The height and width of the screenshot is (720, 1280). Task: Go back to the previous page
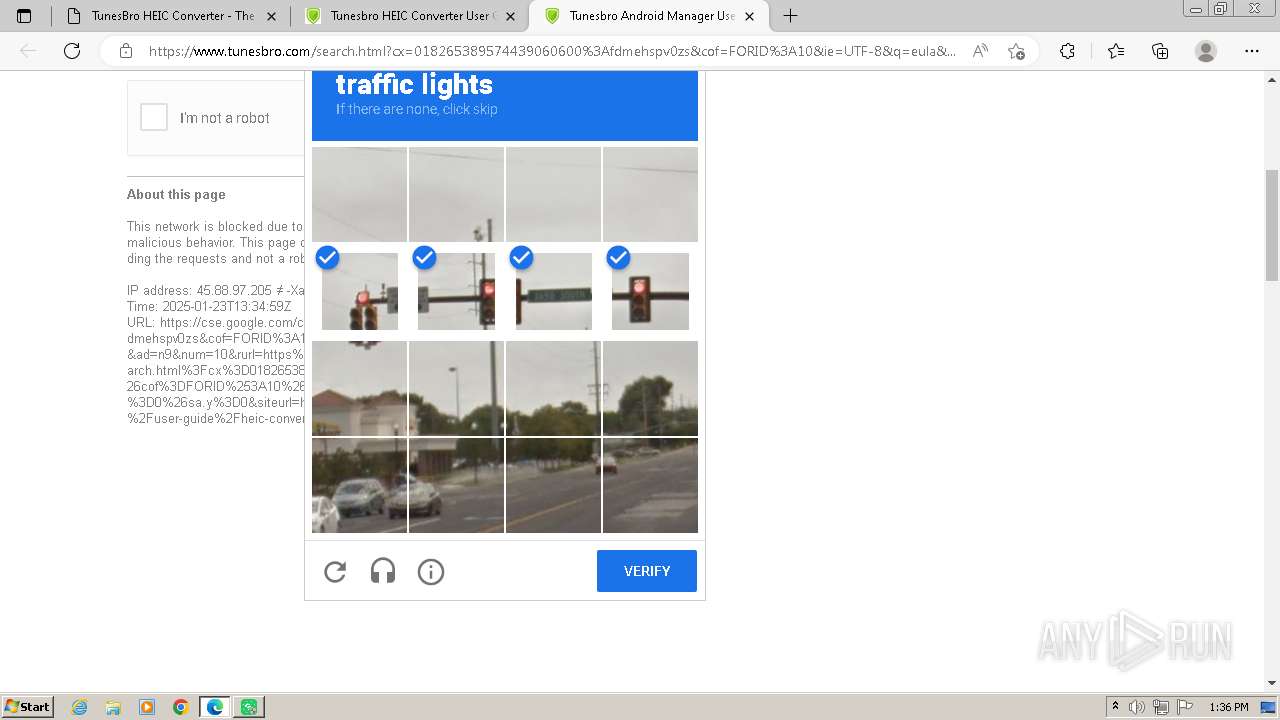coord(28,51)
